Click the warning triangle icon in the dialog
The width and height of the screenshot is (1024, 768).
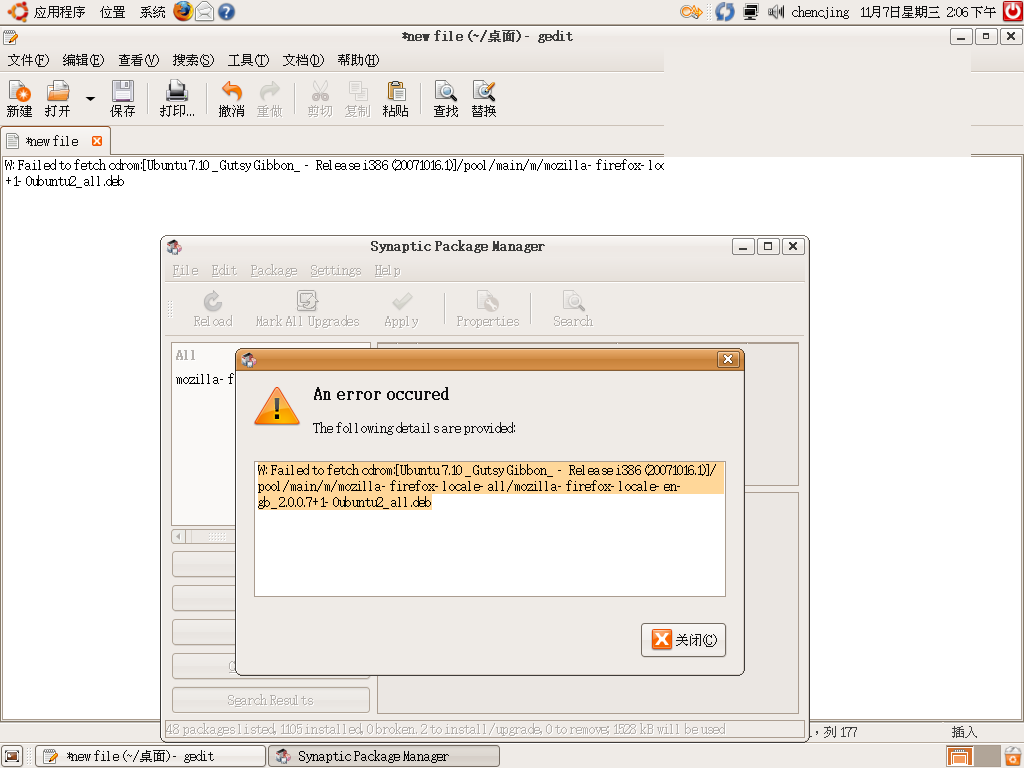click(x=277, y=406)
